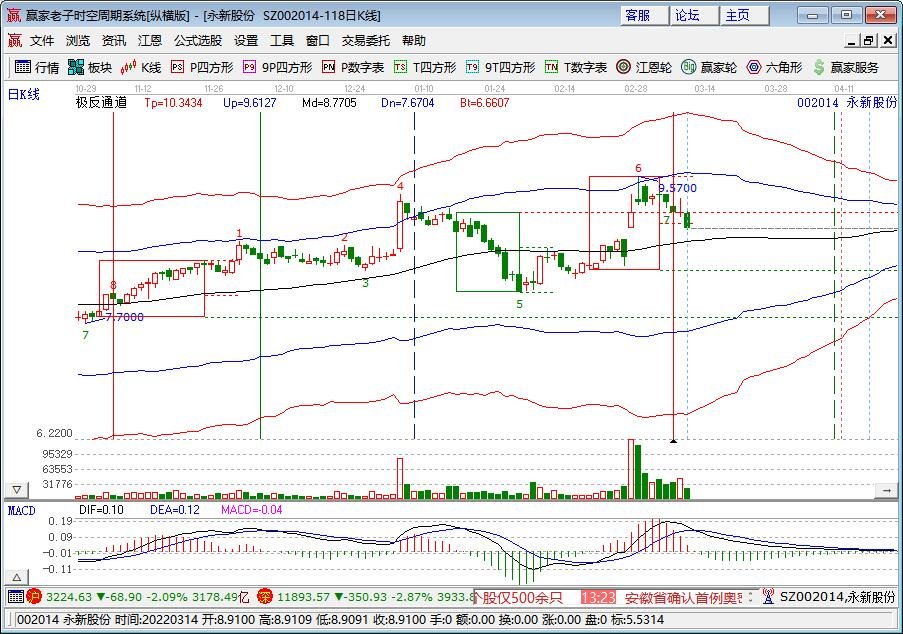This screenshot has height=634, width=903.
Task: Open the 帮助 menu
Action: pos(413,40)
